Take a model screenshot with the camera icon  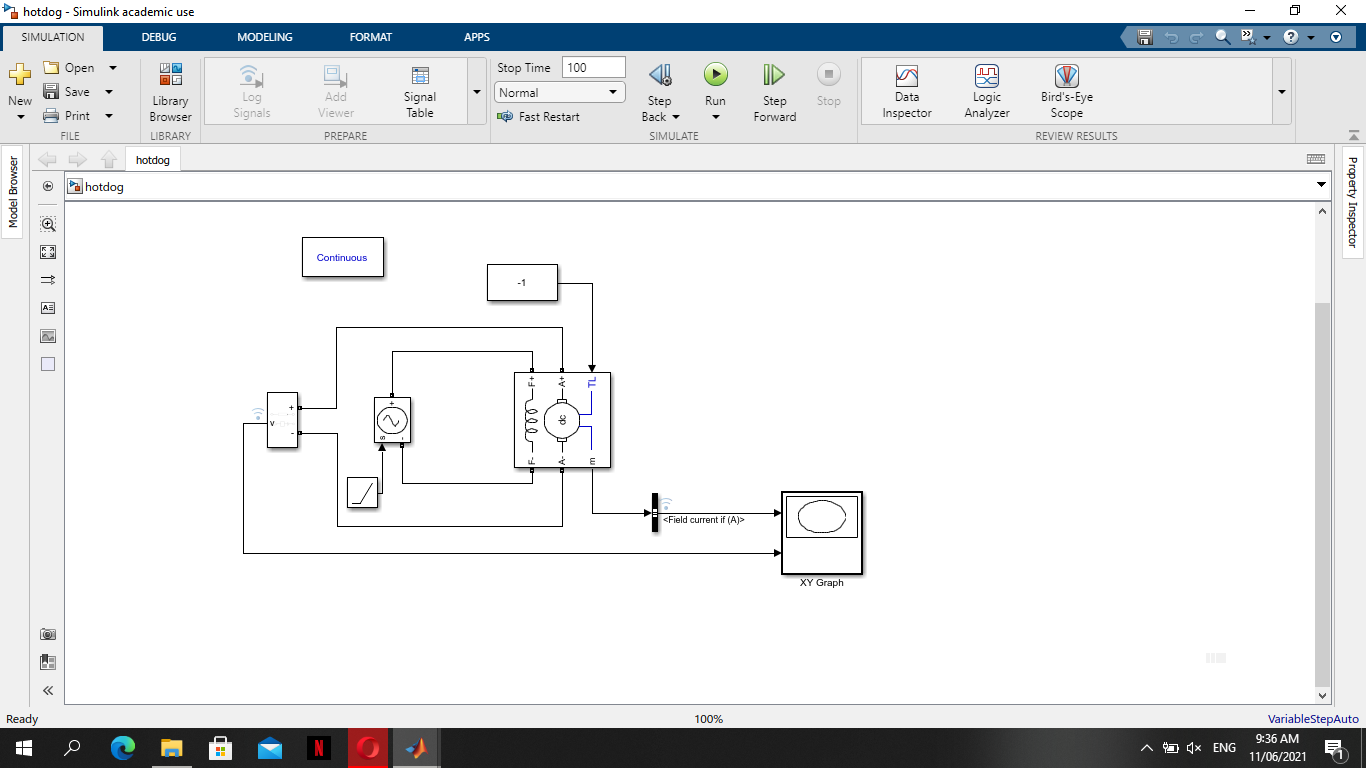click(47, 634)
